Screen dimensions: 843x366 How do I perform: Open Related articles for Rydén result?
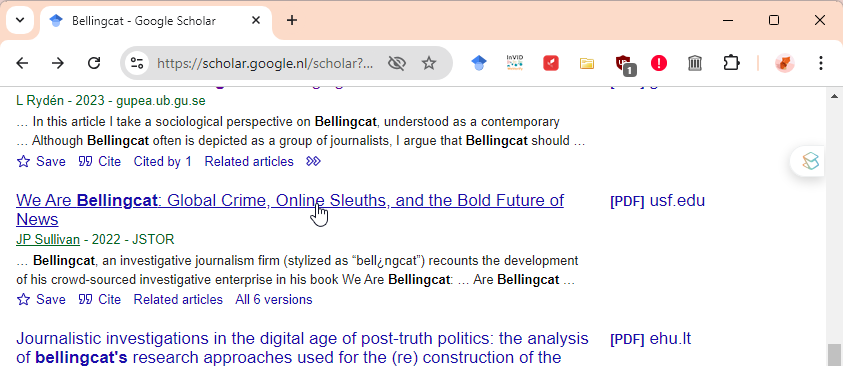click(x=249, y=161)
